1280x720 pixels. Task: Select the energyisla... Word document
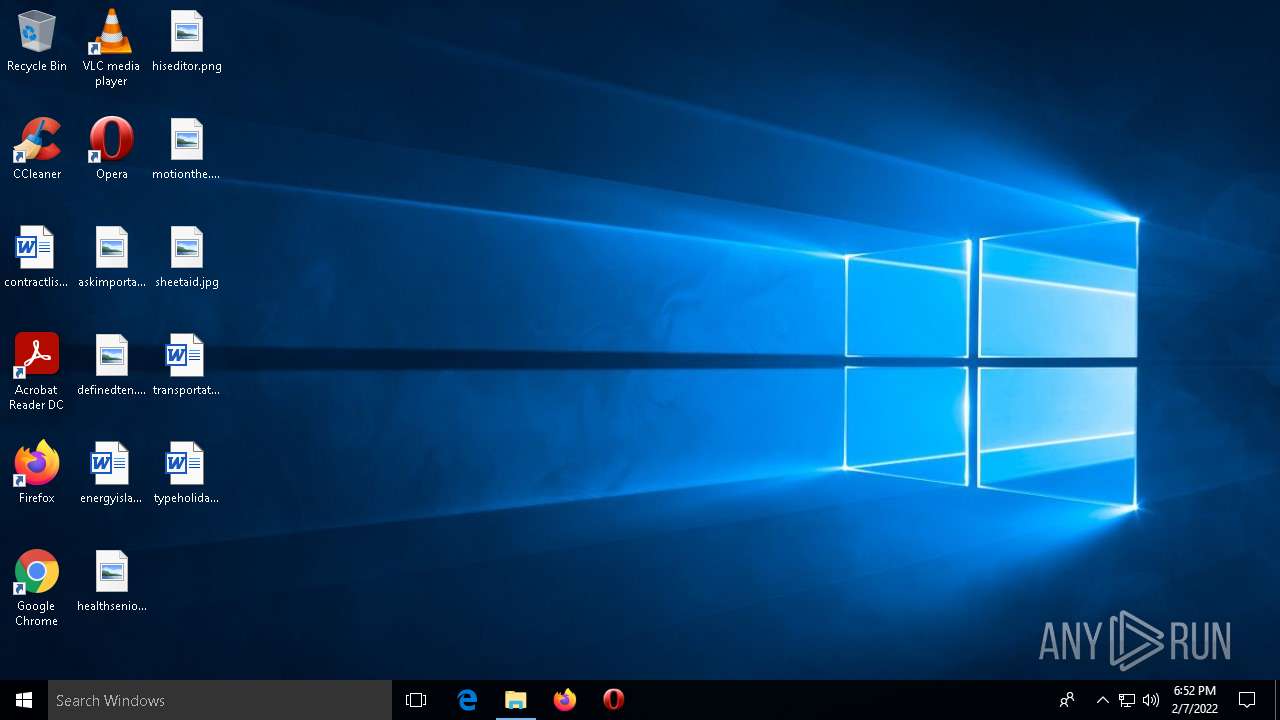coord(111,474)
